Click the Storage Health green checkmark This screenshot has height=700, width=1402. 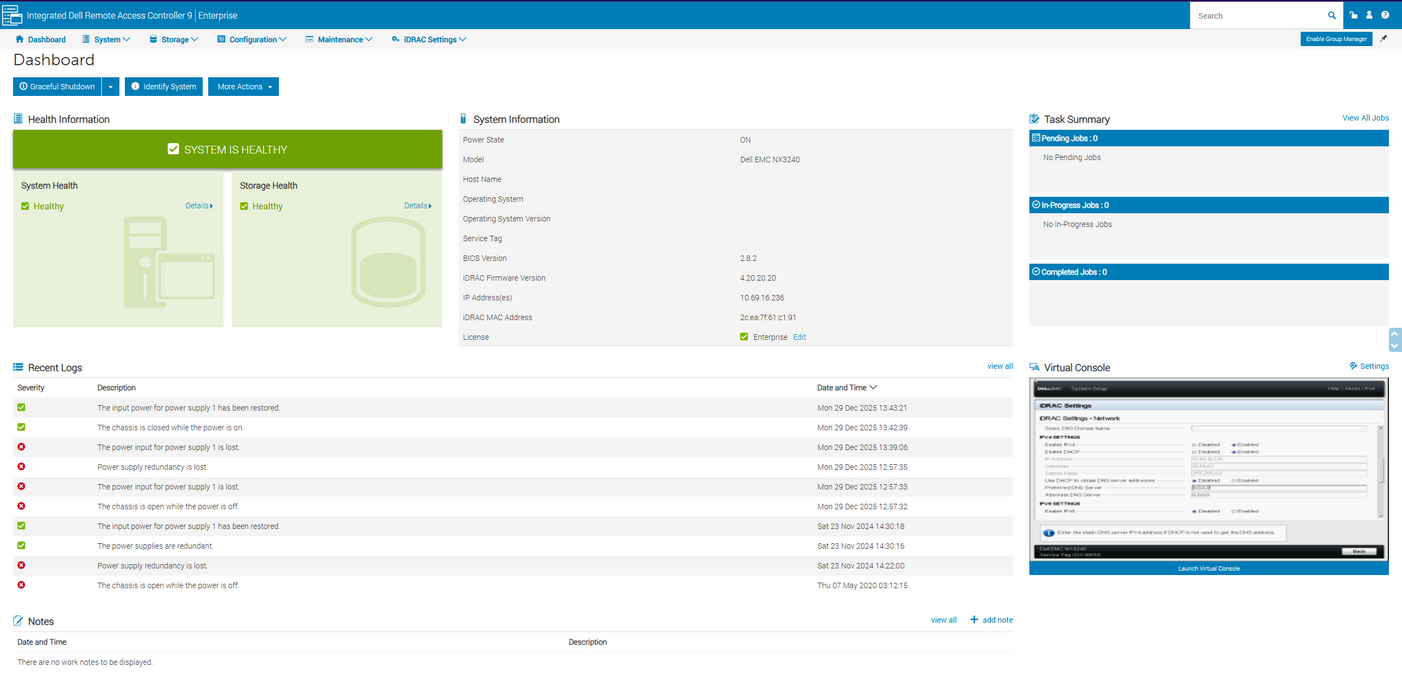point(244,206)
